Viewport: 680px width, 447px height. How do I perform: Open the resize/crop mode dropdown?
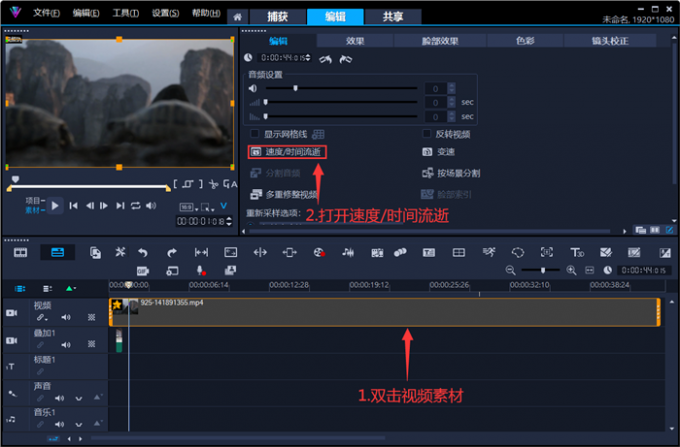(x=208, y=207)
